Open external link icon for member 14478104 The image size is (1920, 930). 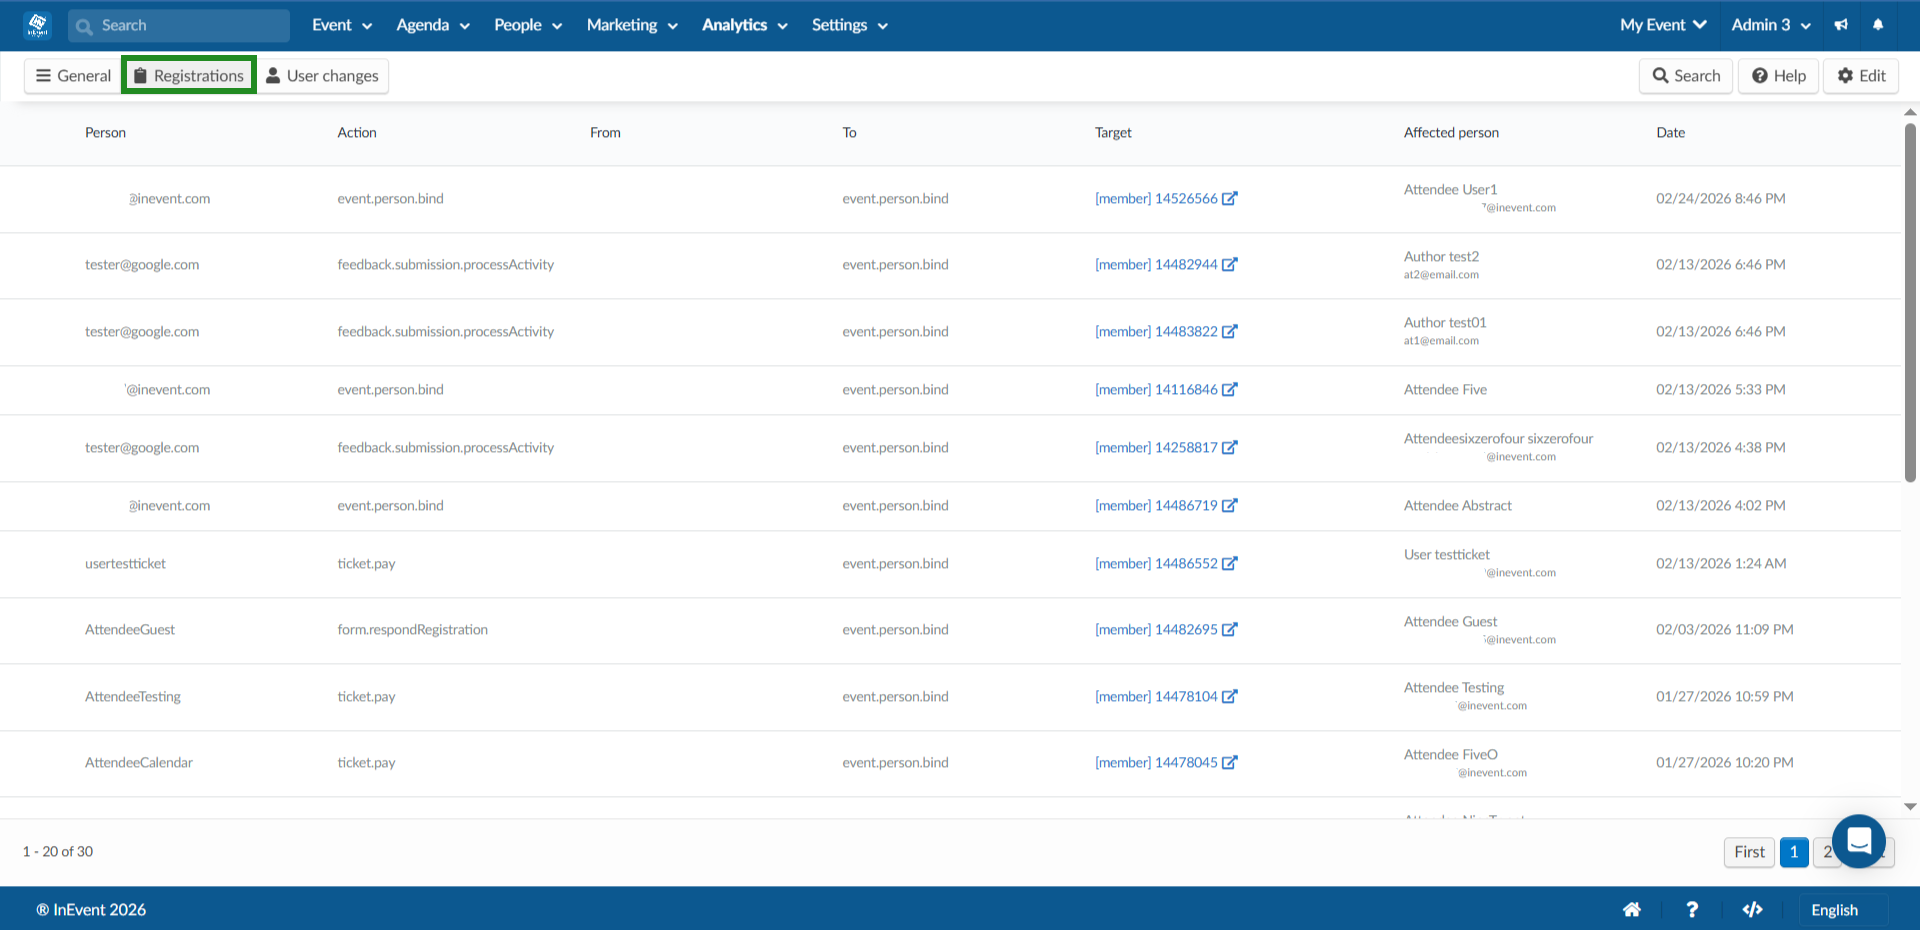(x=1230, y=696)
